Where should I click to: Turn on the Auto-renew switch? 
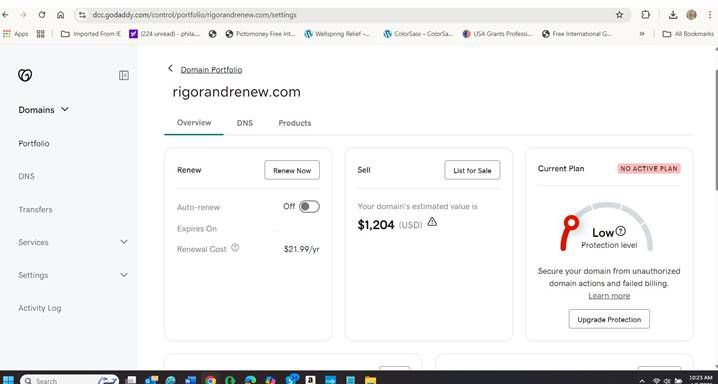(x=309, y=207)
